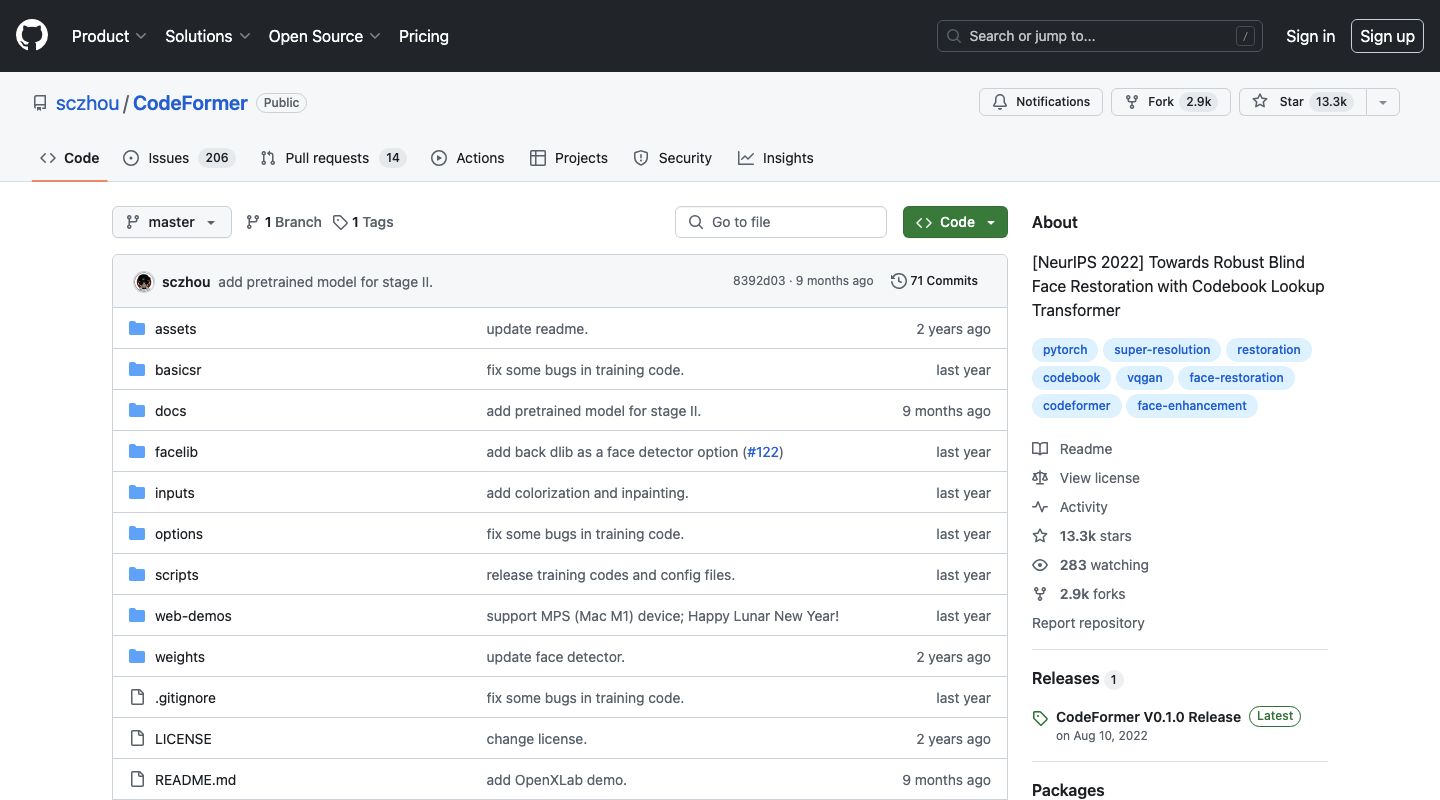Click the README.md file icon

[x=137, y=780]
